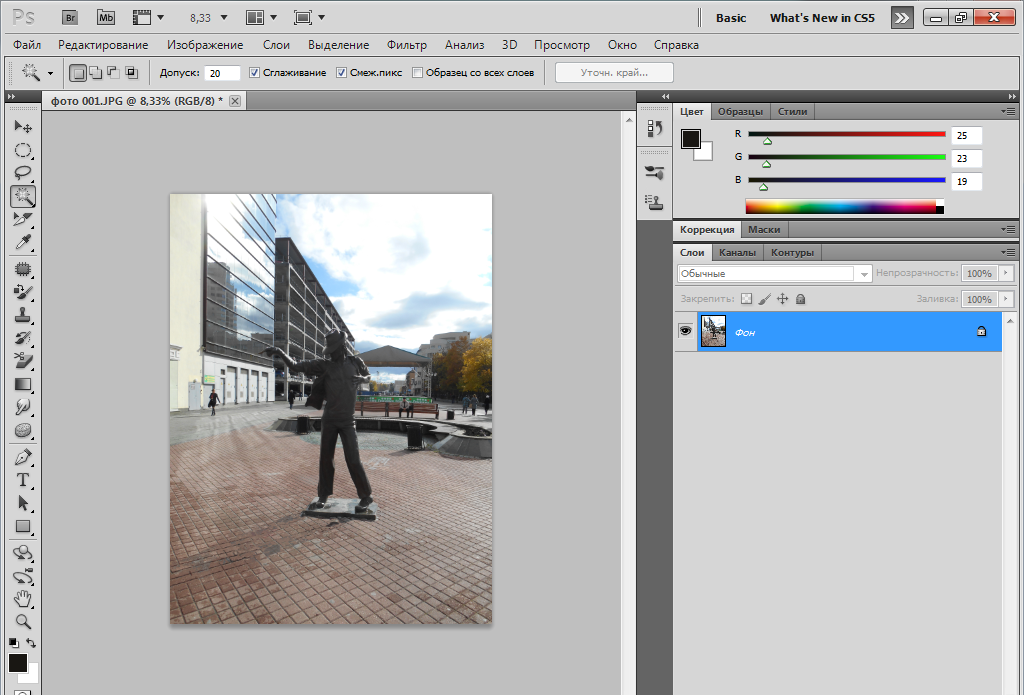Select the Pen tool
The height and width of the screenshot is (695, 1024).
tap(23, 457)
